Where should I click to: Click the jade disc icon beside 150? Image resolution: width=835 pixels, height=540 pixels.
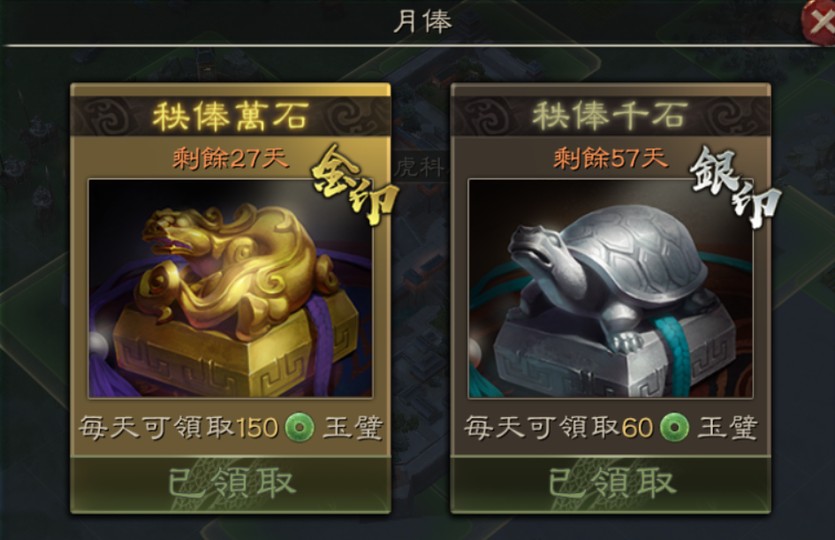pos(299,427)
